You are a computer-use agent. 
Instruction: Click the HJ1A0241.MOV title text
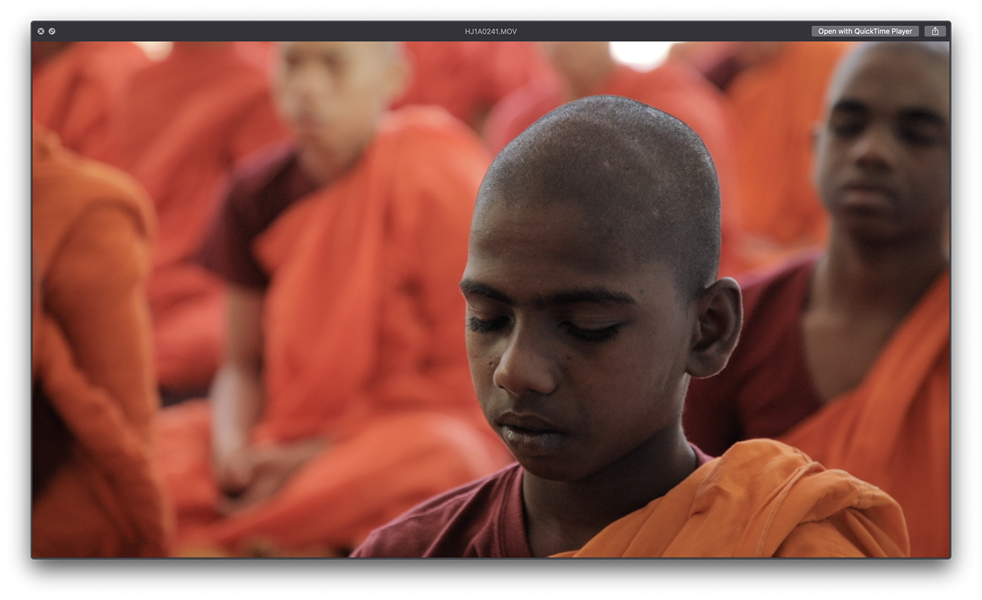pos(491,31)
